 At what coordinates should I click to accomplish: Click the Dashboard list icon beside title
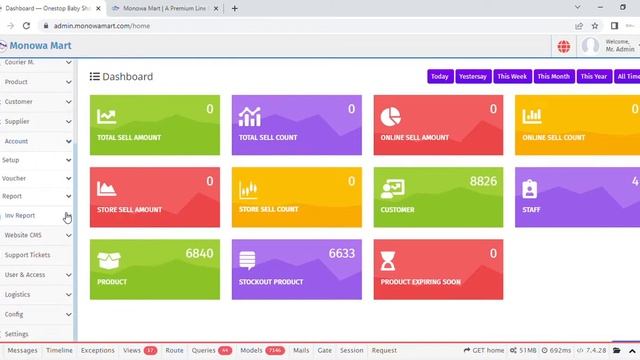coord(95,76)
